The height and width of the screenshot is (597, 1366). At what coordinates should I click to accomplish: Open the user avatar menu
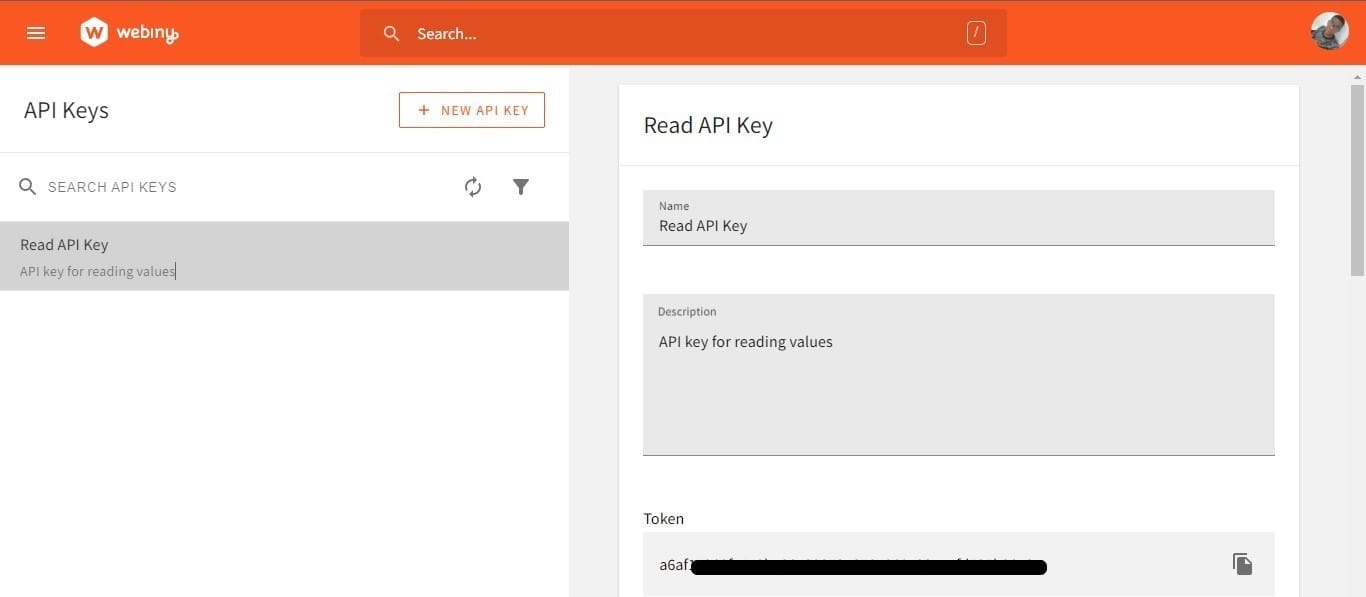(1329, 30)
